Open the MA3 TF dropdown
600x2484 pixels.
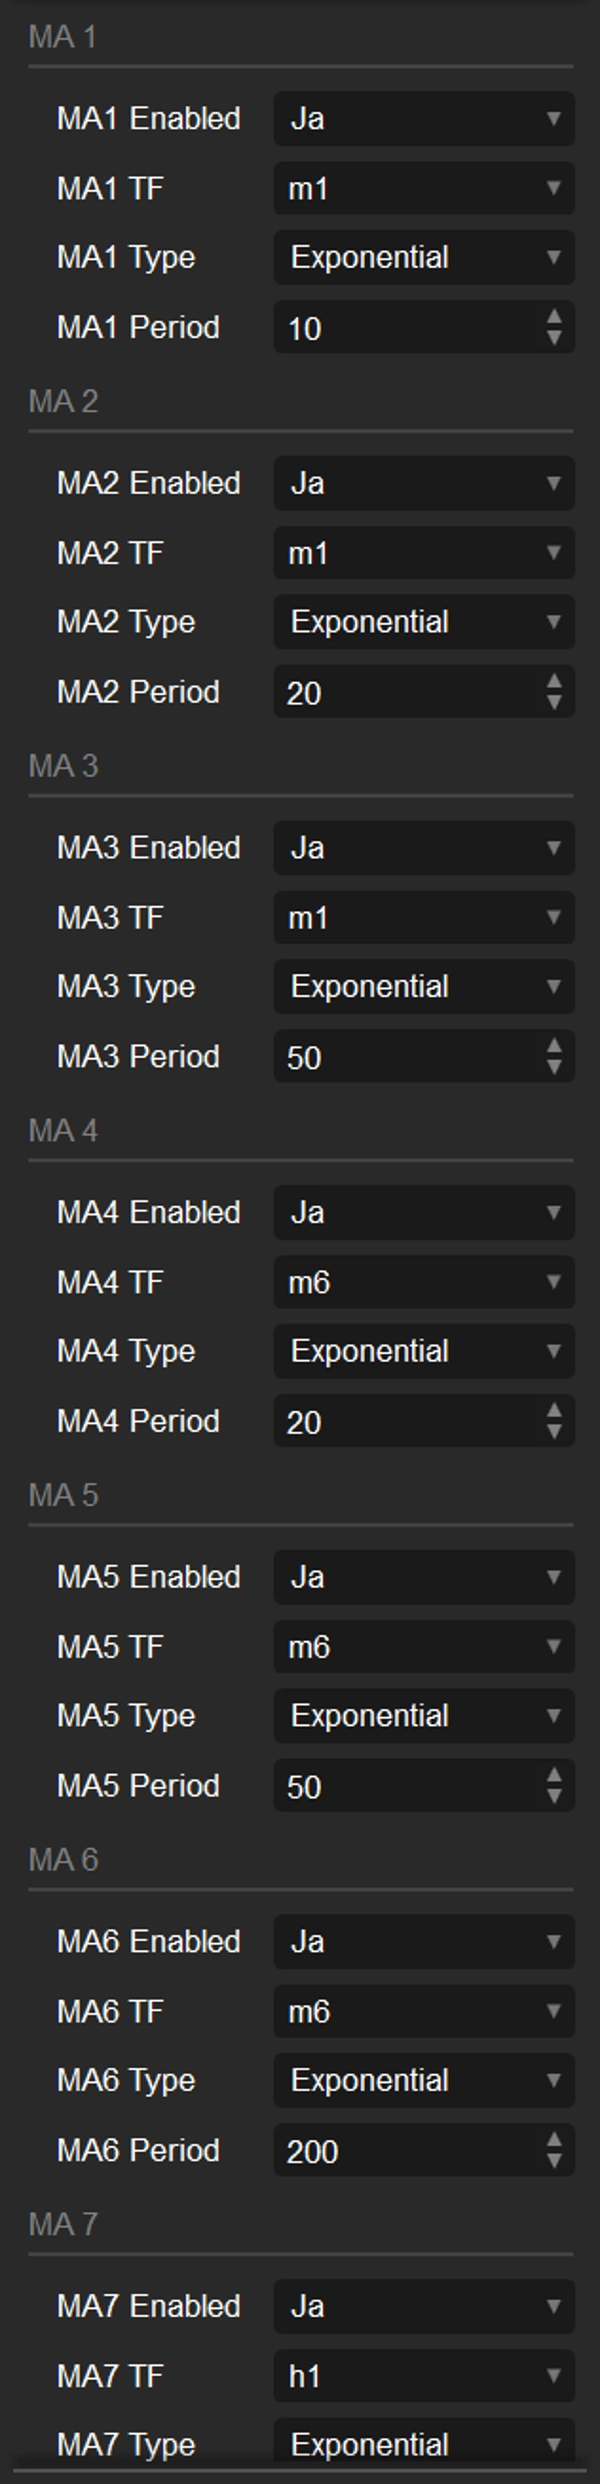click(x=422, y=917)
